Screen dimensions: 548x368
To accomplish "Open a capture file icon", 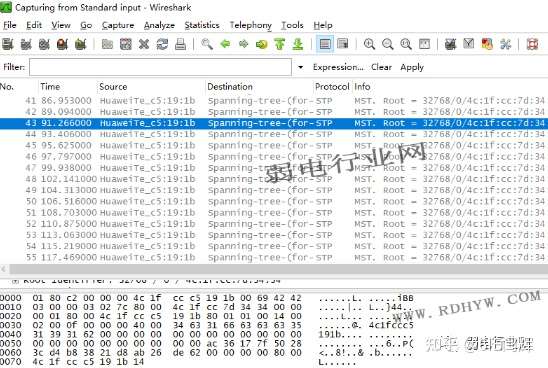I will (x=107, y=44).
